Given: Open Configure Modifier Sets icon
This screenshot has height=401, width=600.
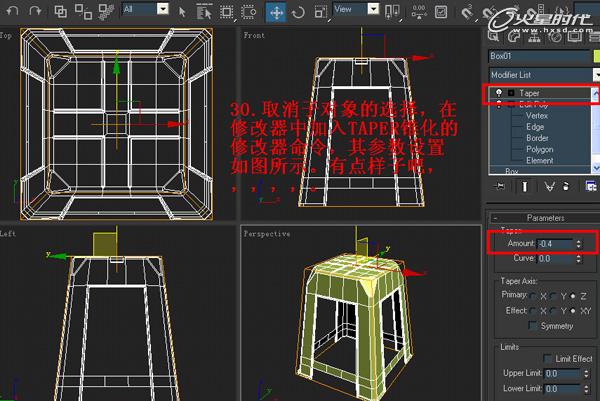Looking at the screenshot, I should coord(591,186).
